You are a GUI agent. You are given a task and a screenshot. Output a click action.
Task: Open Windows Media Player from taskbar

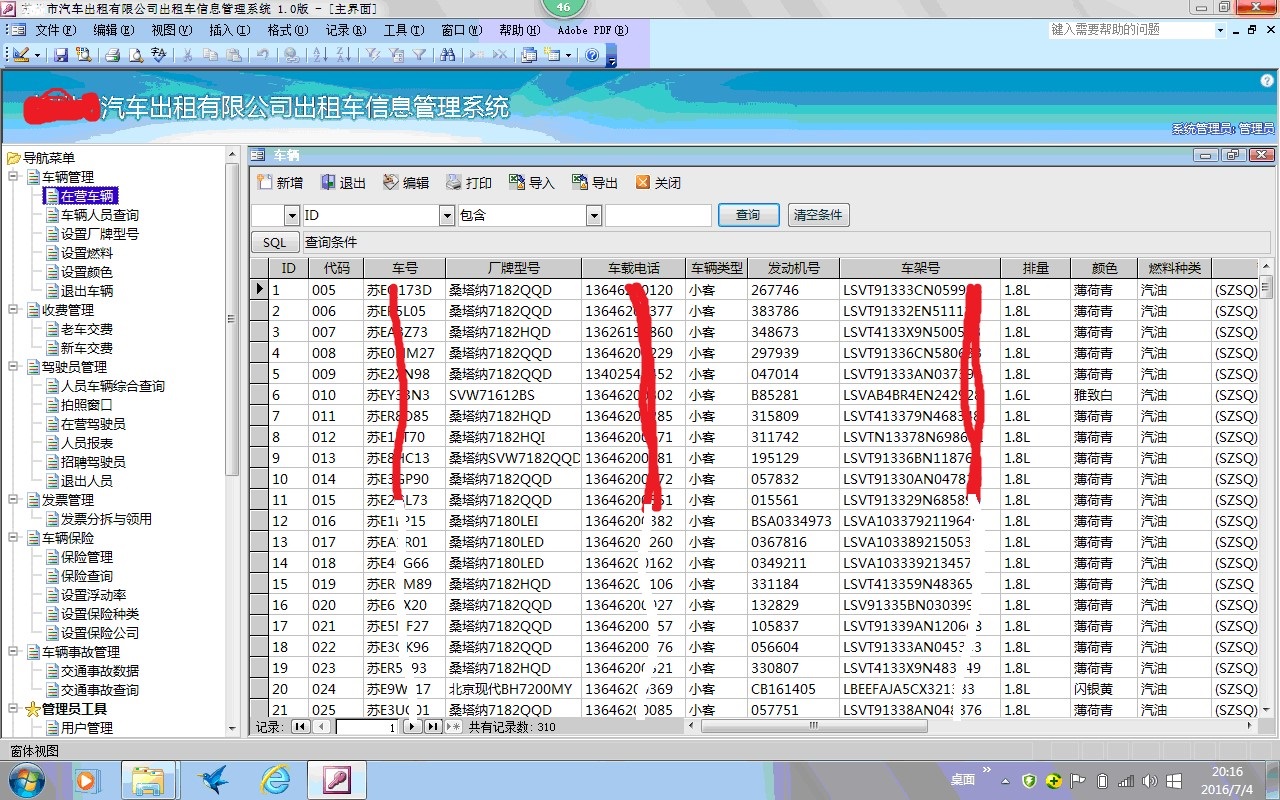(88, 780)
